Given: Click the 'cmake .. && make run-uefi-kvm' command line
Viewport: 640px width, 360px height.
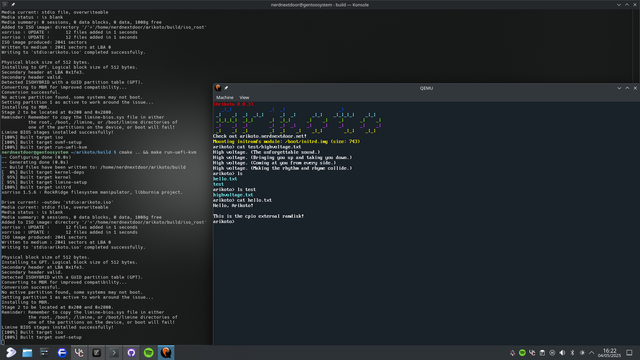Looking at the screenshot, I should tap(158, 152).
